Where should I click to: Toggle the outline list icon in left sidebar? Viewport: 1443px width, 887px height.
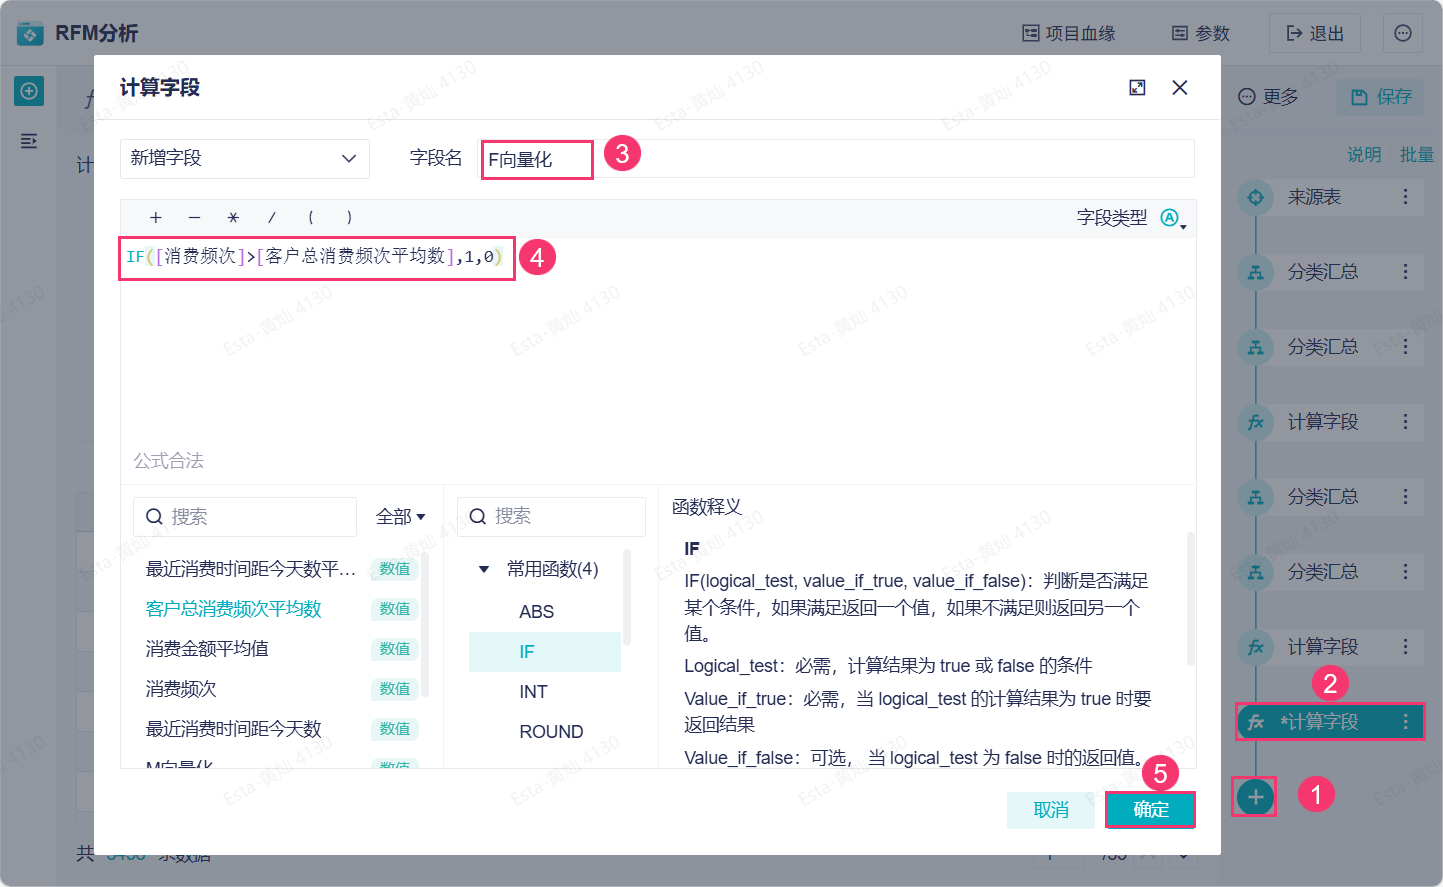tap(29, 141)
